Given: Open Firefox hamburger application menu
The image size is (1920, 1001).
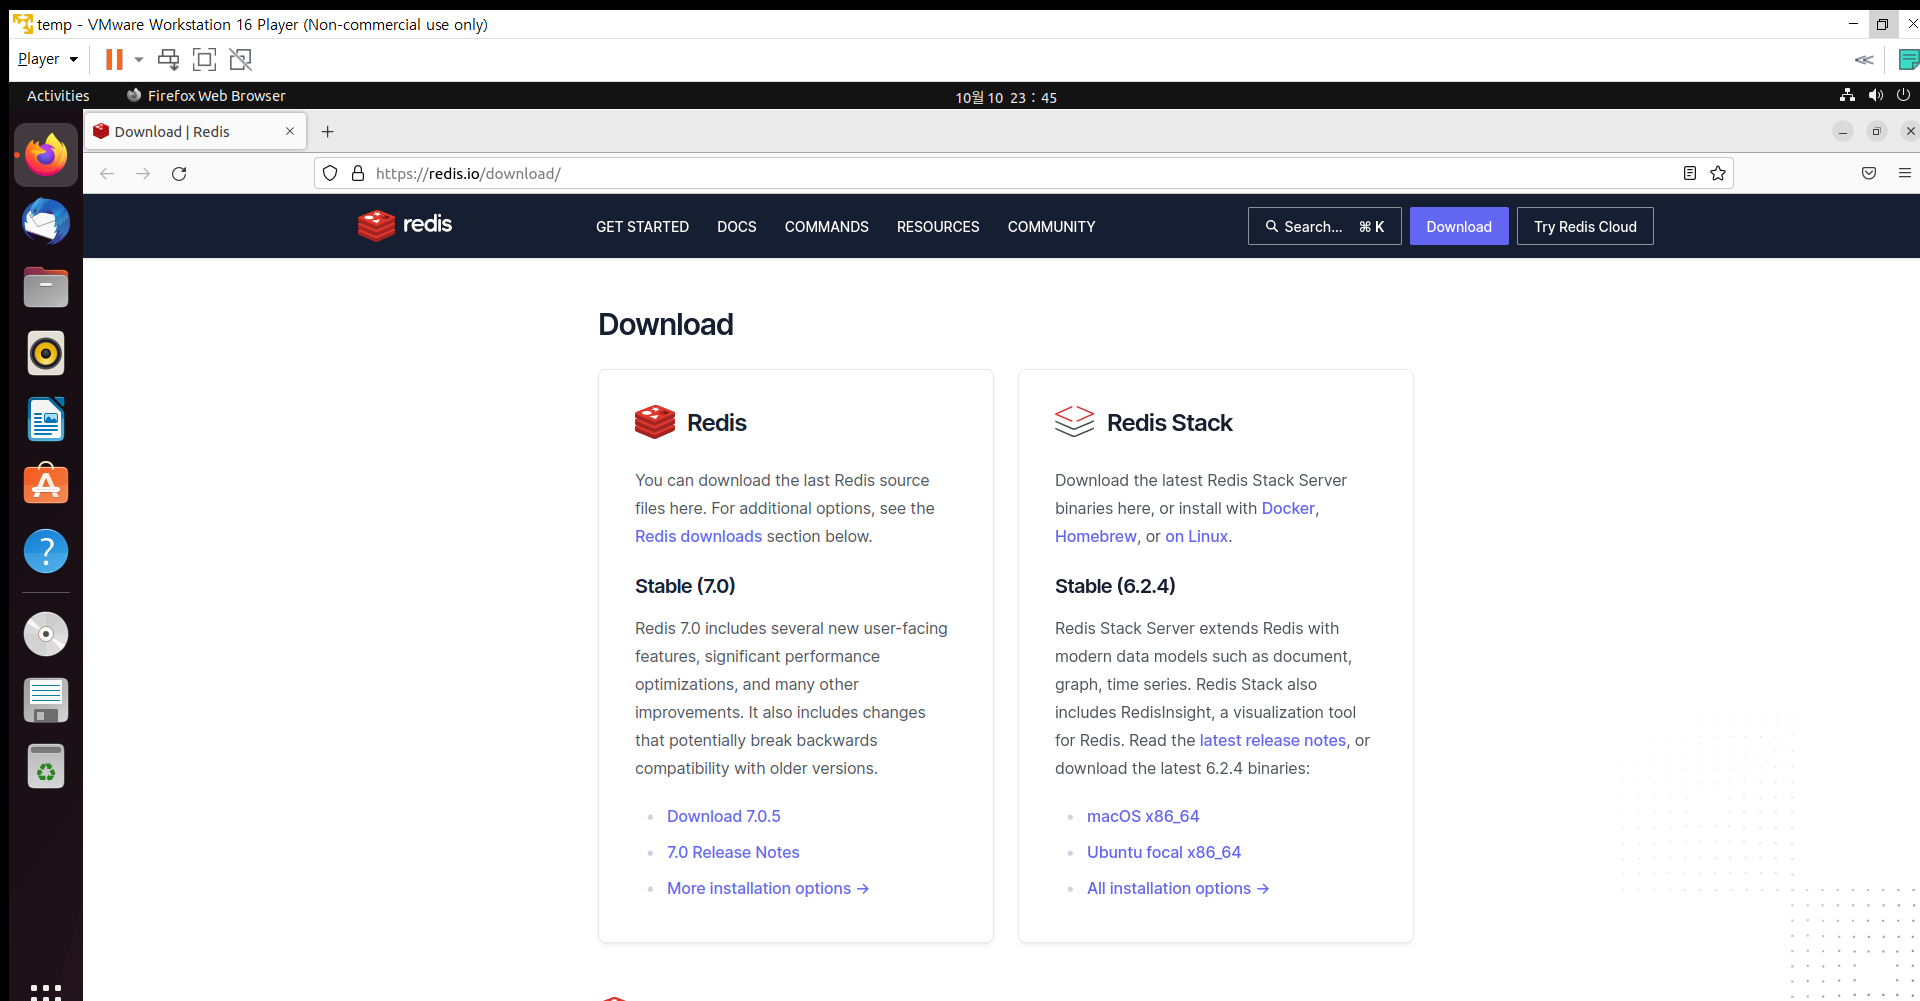Looking at the screenshot, I should tap(1905, 173).
